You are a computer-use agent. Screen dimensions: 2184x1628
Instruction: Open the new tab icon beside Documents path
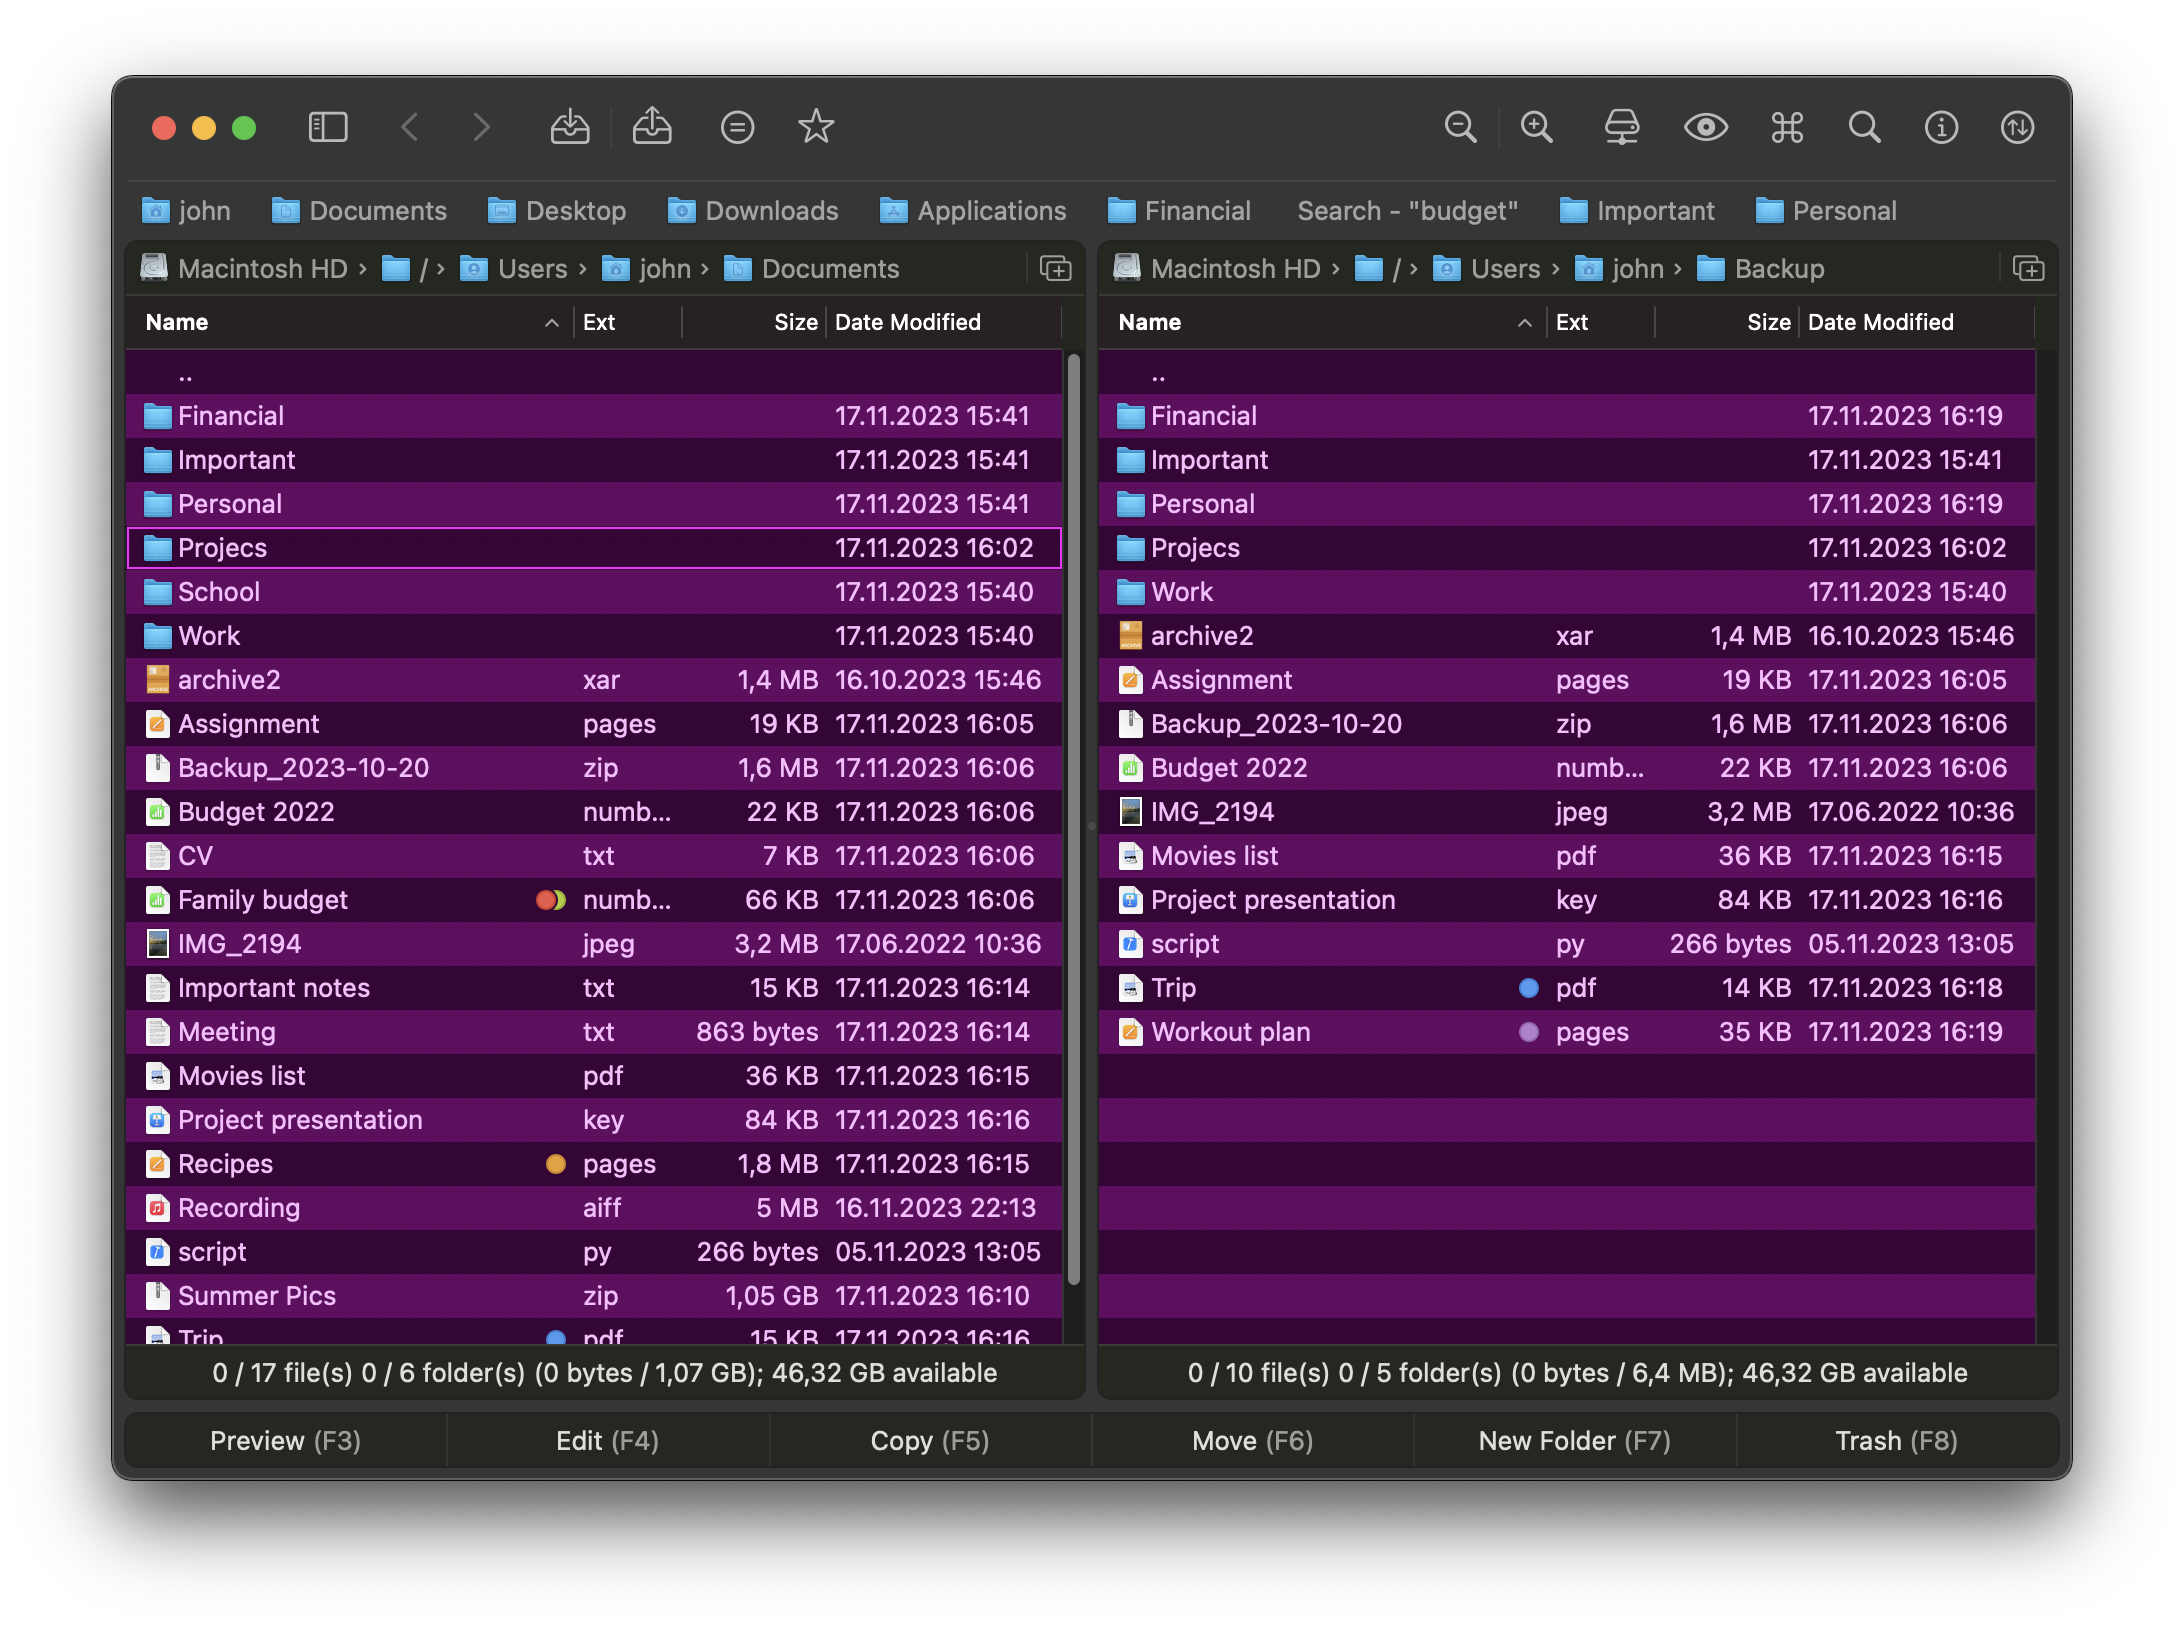[1055, 268]
